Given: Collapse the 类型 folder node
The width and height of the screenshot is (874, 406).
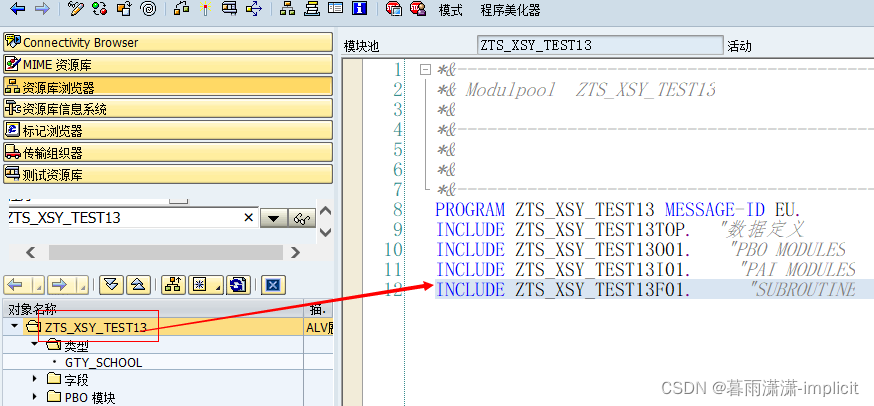Looking at the screenshot, I should [35, 345].
